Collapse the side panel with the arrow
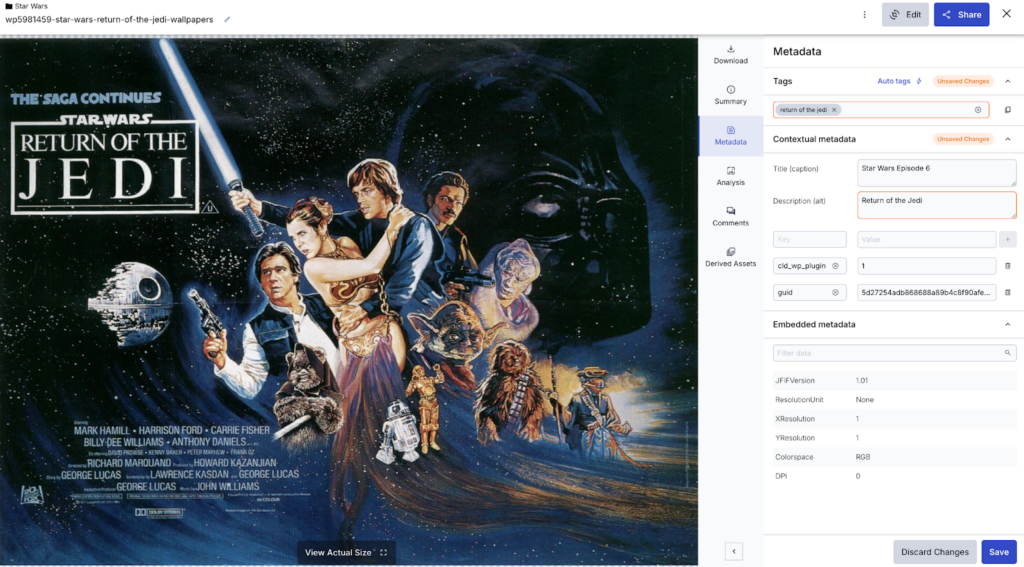1024x567 pixels. (733, 551)
